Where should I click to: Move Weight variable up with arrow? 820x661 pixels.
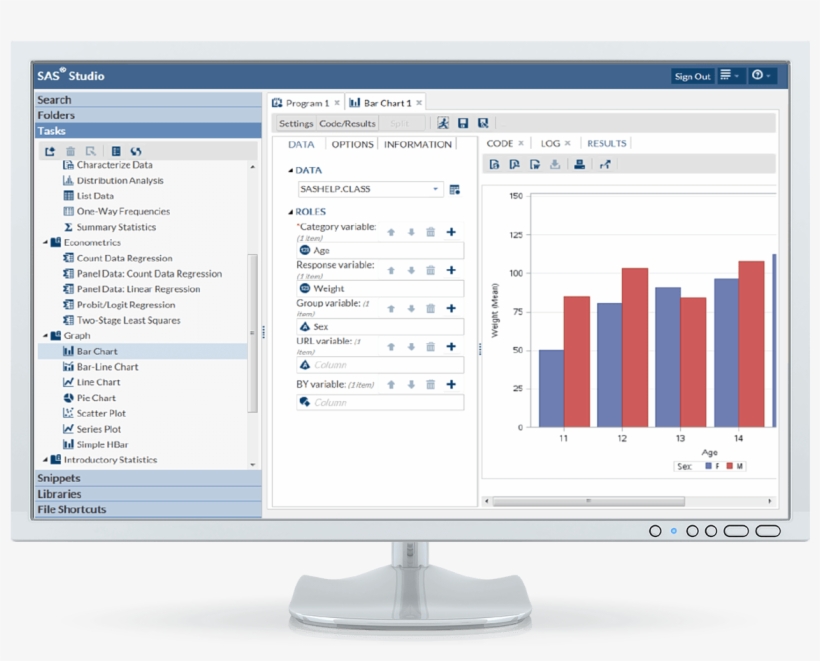(x=390, y=269)
